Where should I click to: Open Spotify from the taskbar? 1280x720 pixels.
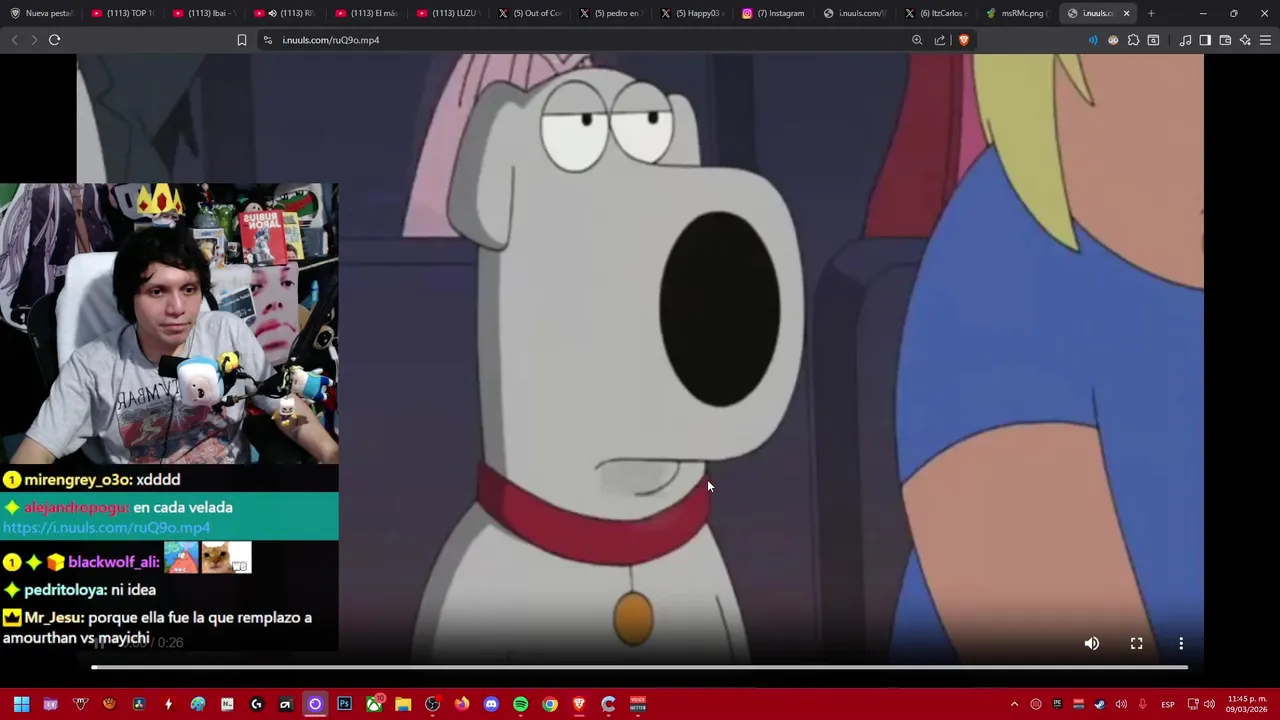click(520, 704)
